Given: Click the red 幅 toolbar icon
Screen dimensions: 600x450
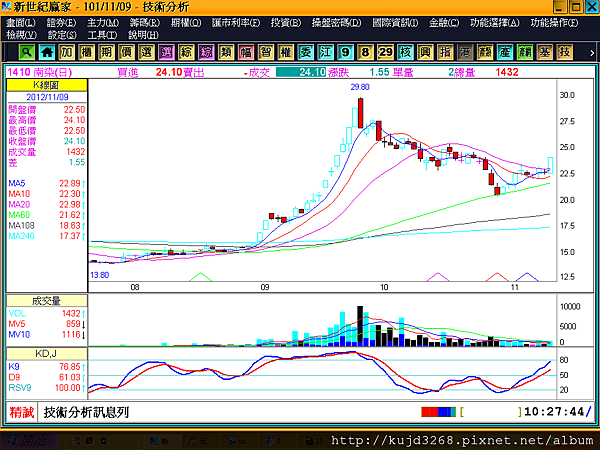Looking at the screenshot, I should click(246, 52).
